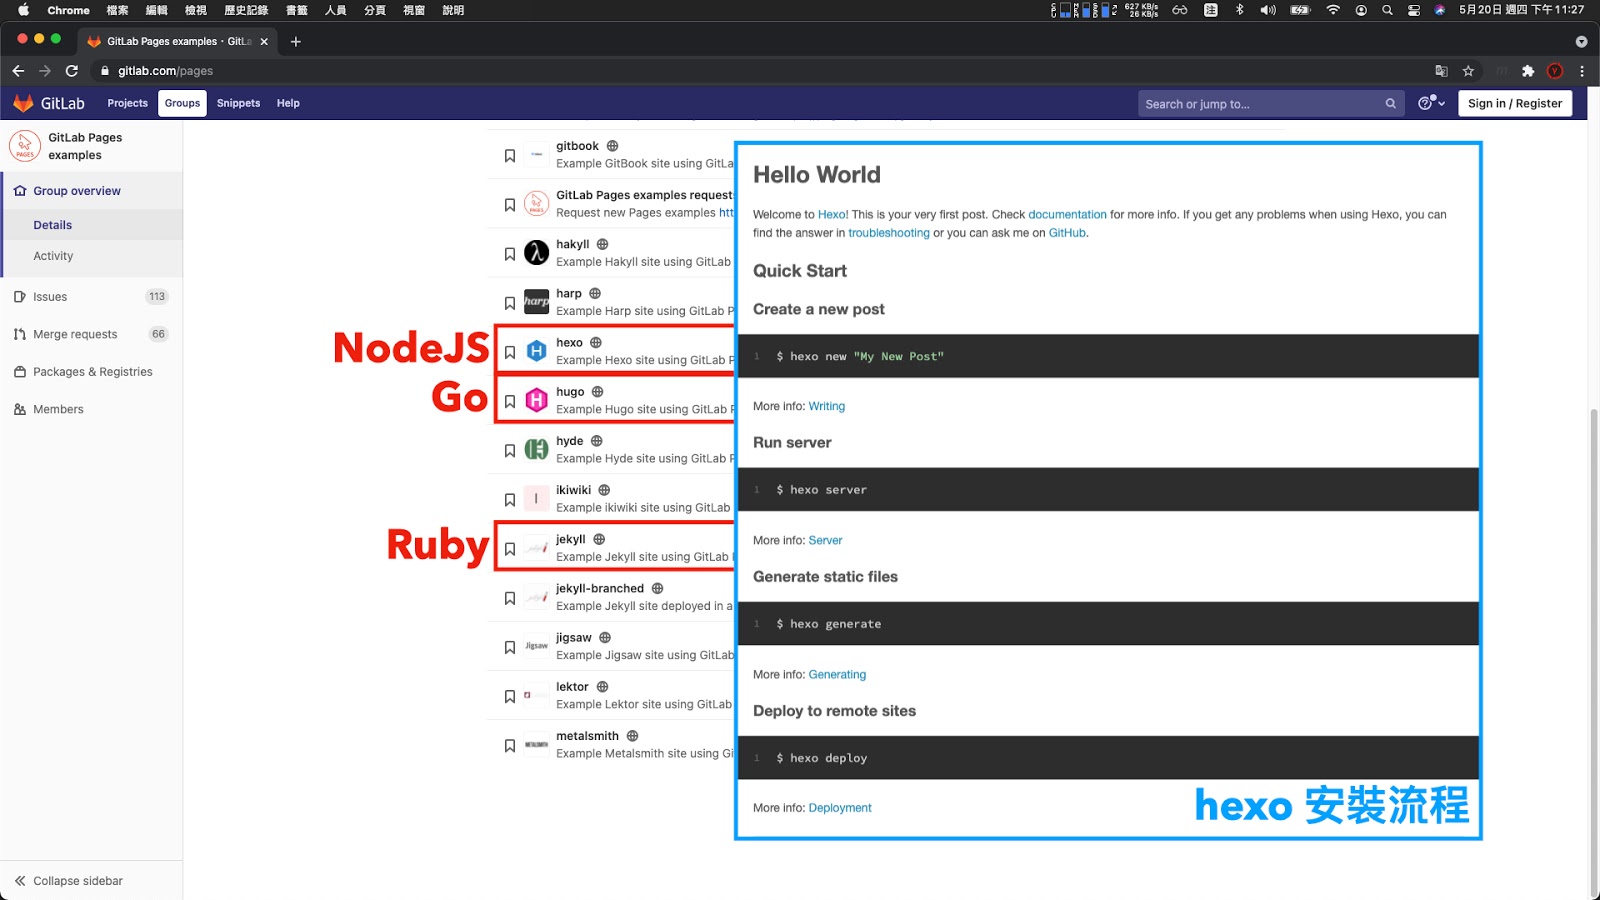The height and width of the screenshot is (900, 1600).
Task: Click the hugo project avatar icon
Action: click(537, 401)
